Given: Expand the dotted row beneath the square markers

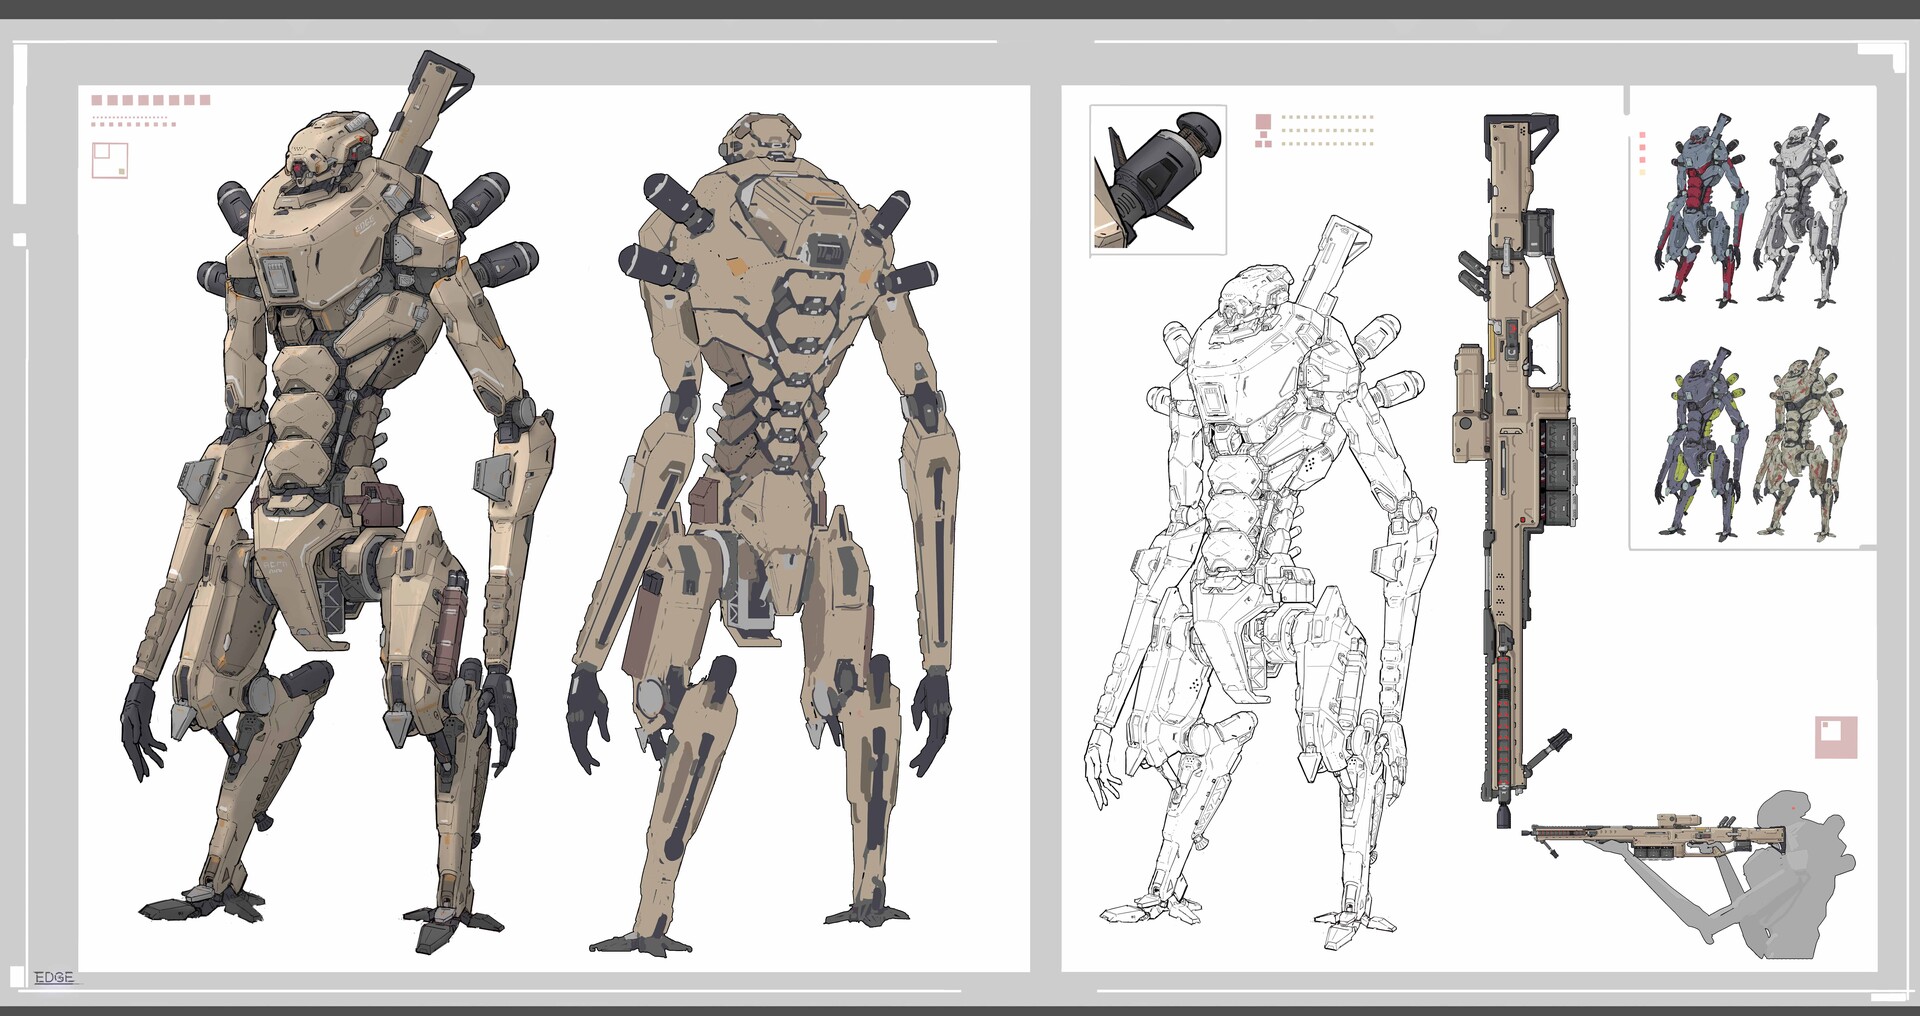Looking at the screenshot, I should [x=130, y=117].
